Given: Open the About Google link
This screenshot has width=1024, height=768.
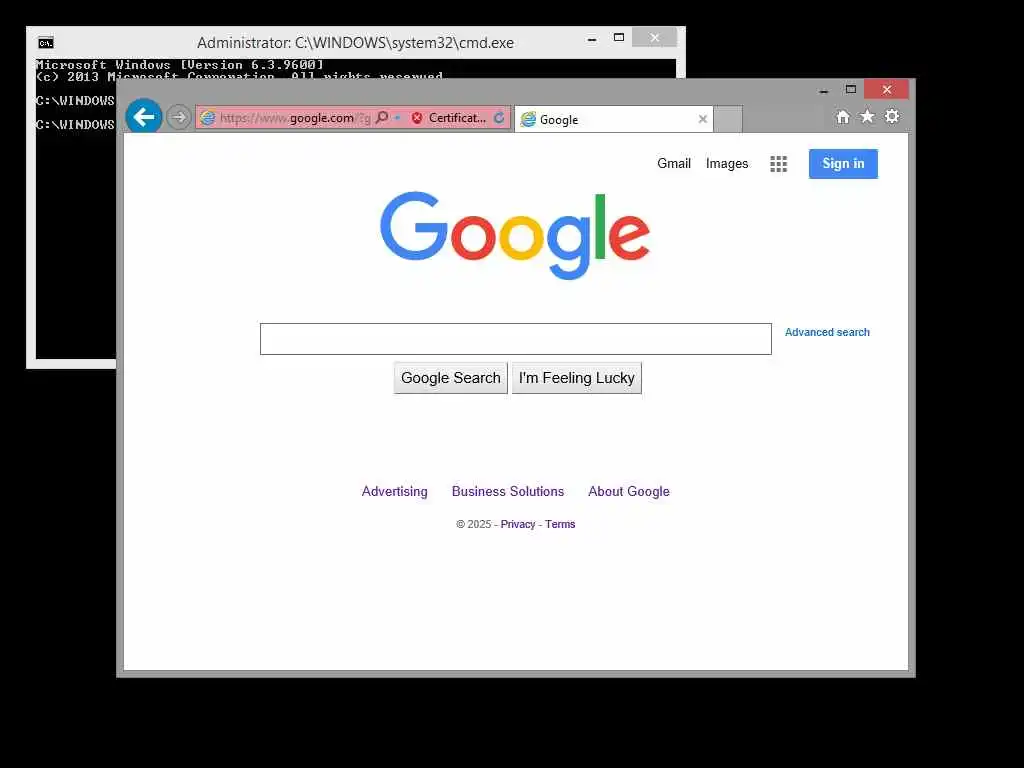Looking at the screenshot, I should tap(629, 492).
